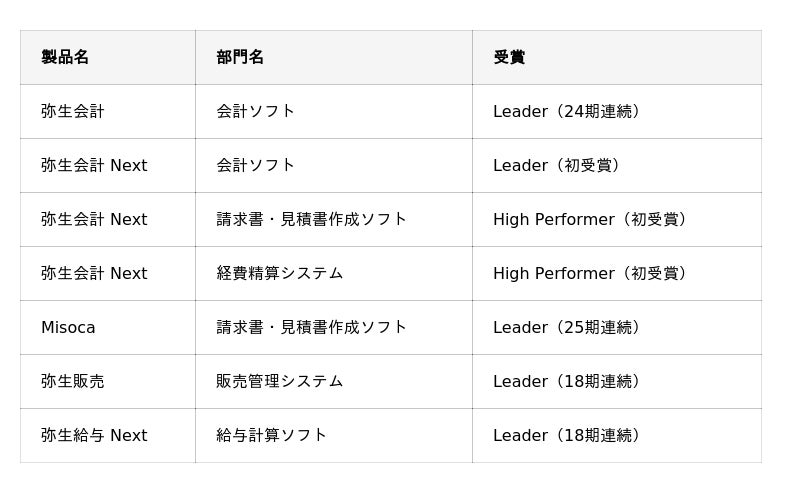Click High Performer cell in 請求書 row of 弥生会計 Next
Screen dimensions: 800x493
click(617, 219)
